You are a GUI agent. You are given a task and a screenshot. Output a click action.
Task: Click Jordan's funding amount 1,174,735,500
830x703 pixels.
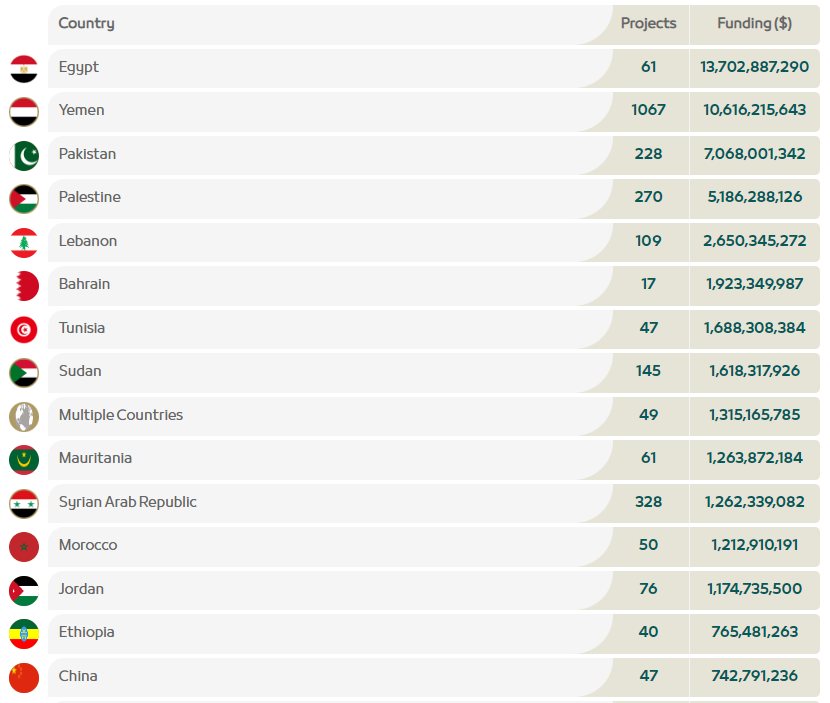(754, 589)
